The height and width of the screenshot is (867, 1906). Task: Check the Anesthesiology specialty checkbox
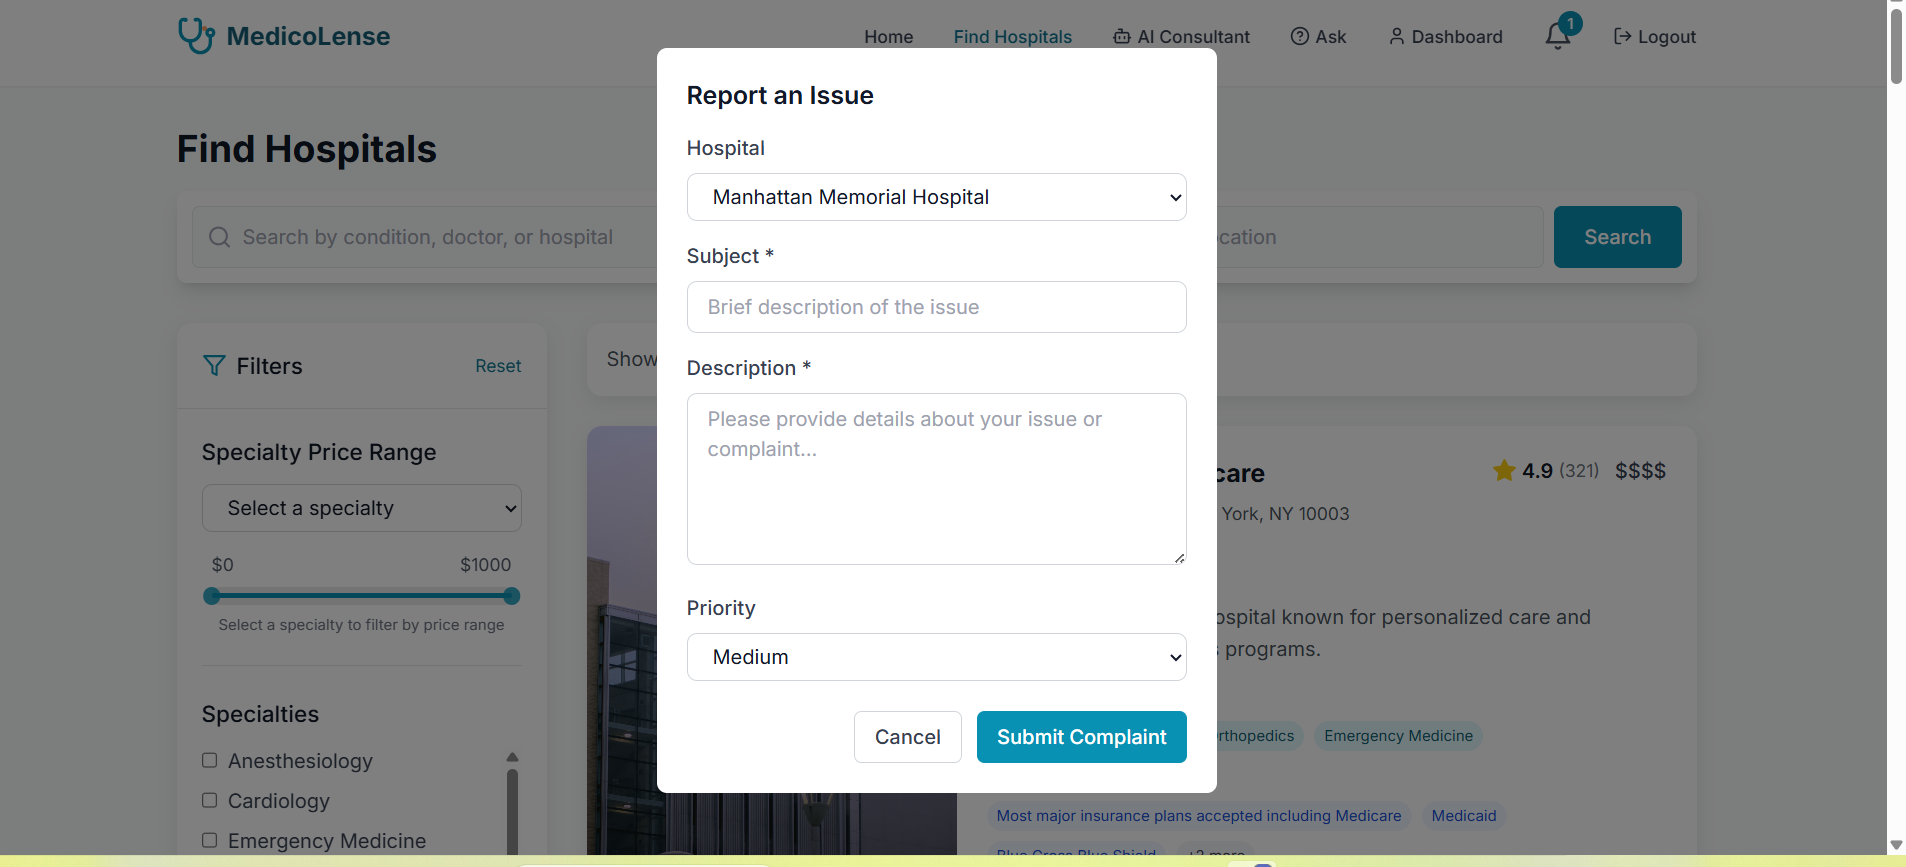click(210, 760)
